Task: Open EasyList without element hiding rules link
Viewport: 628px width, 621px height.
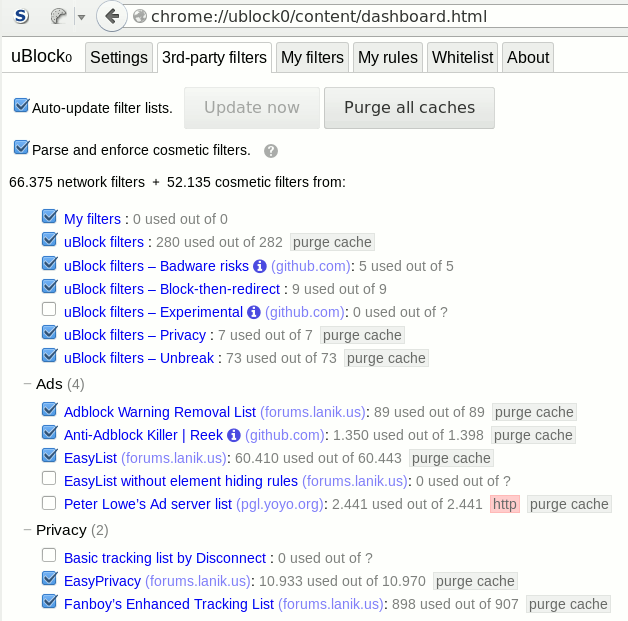Action: click(181, 481)
